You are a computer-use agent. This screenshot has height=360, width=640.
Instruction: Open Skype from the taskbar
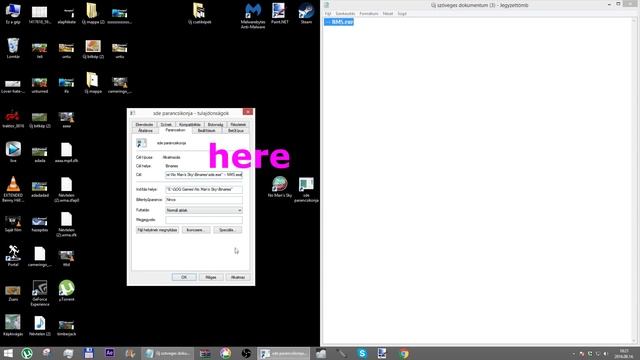pos(362,353)
